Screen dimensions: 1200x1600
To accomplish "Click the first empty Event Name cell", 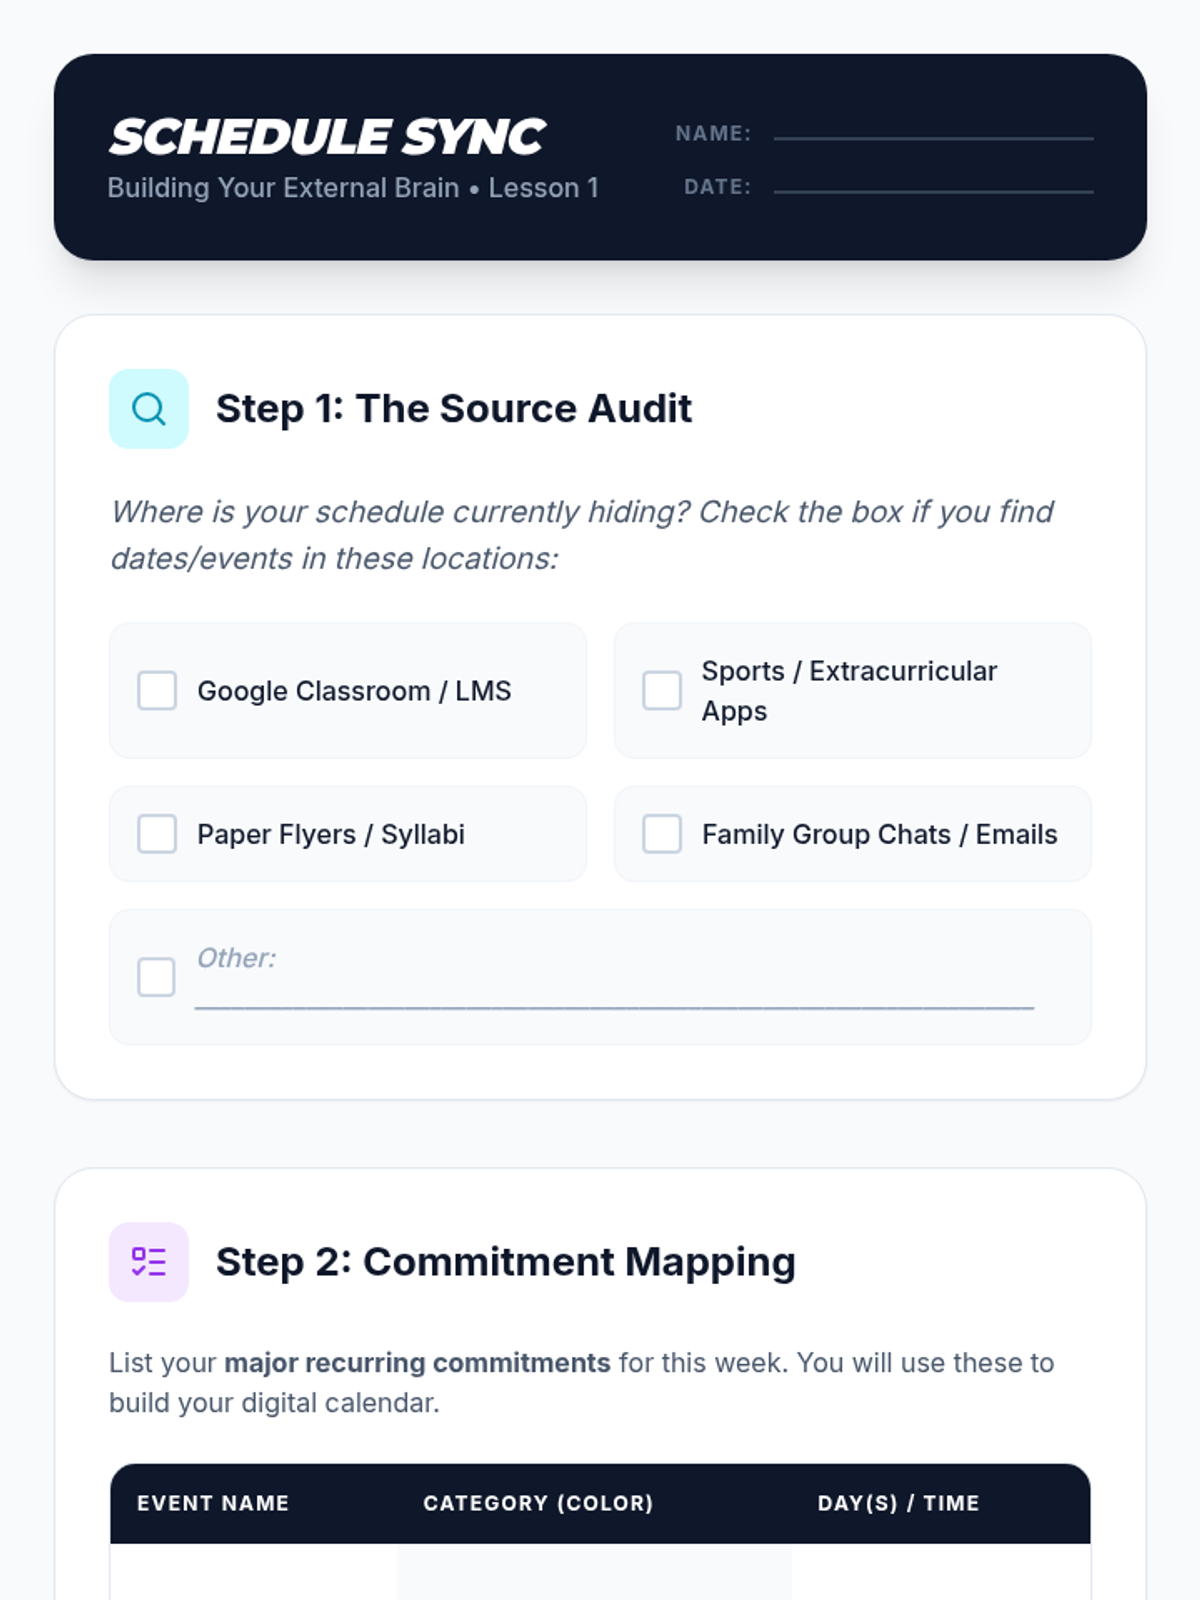I will tap(254, 1572).
